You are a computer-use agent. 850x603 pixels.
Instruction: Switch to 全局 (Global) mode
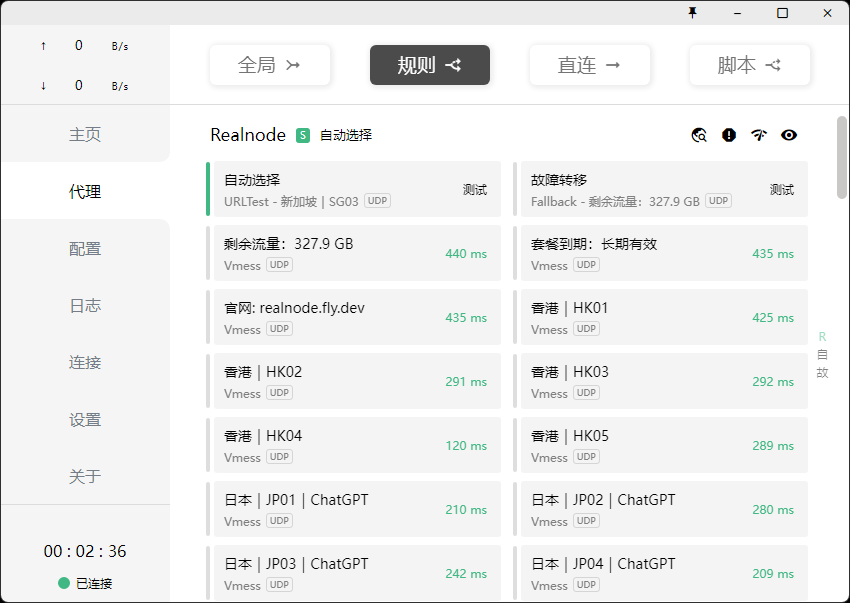click(x=269, y=65)
